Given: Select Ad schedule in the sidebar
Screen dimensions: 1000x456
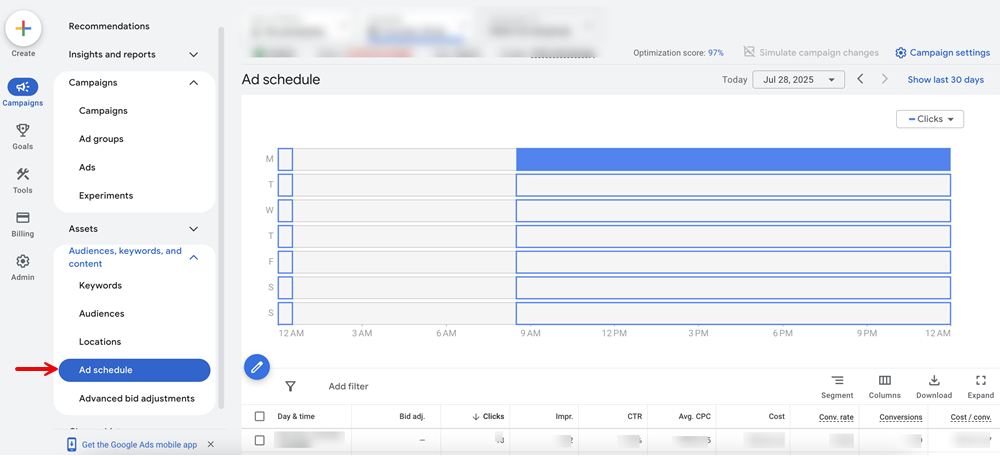Looking at the screenshot, I should click(135, 370).
